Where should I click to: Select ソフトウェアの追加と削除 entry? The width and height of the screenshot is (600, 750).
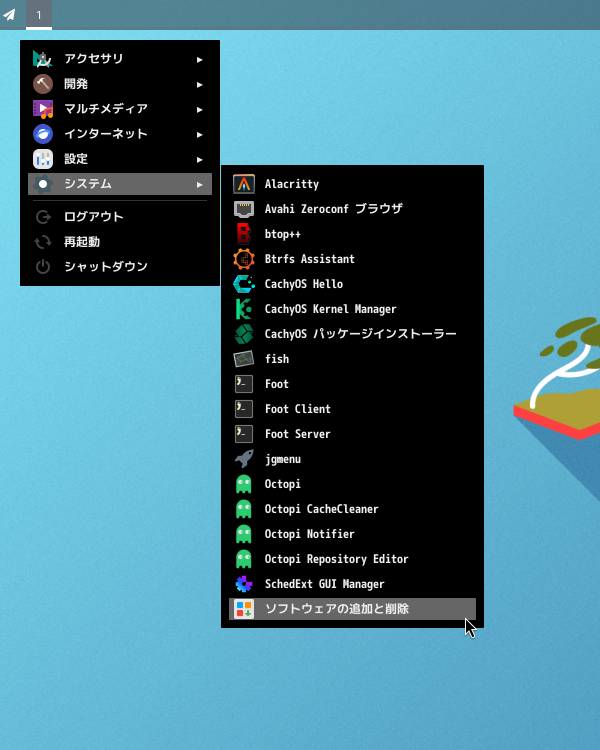pyautogui.click(x=352, y=609)
